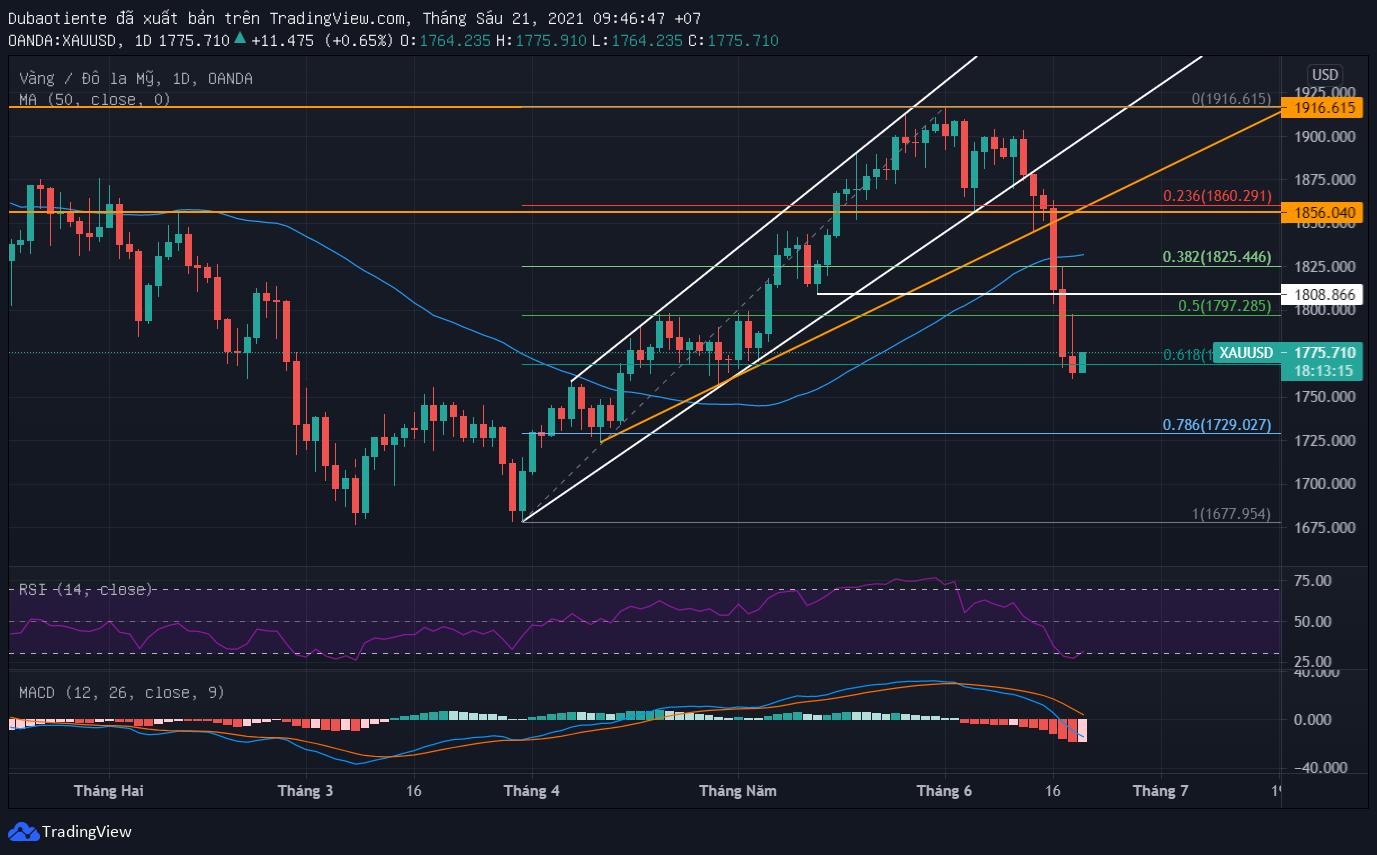This screenshot has width=1377, height=855.
Task: Click the RSI 50.00 scale value
Action: pyautogui.click(x=1312, y=622)
